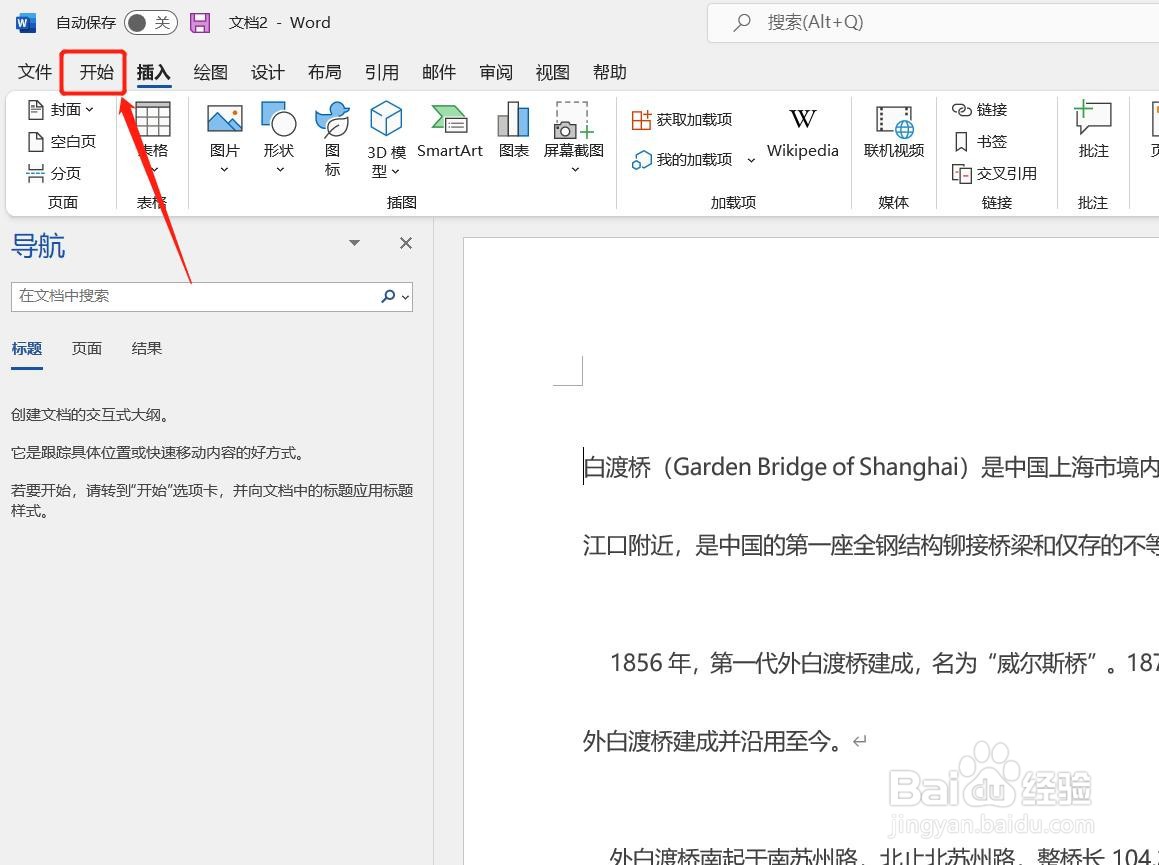
Task: Open the 引用 (References) tab
Action: click(381, 72)
